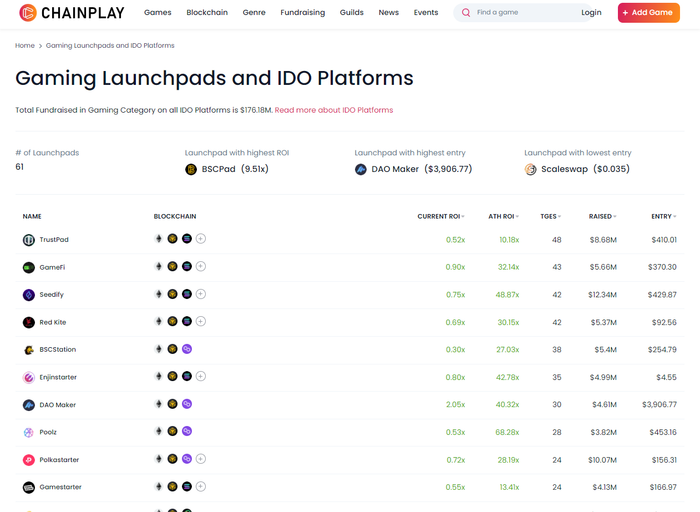Click BSCPad icon in highest ROI stat
The height and width of the screenshot is (512, 700).
[x=191, y=170]
